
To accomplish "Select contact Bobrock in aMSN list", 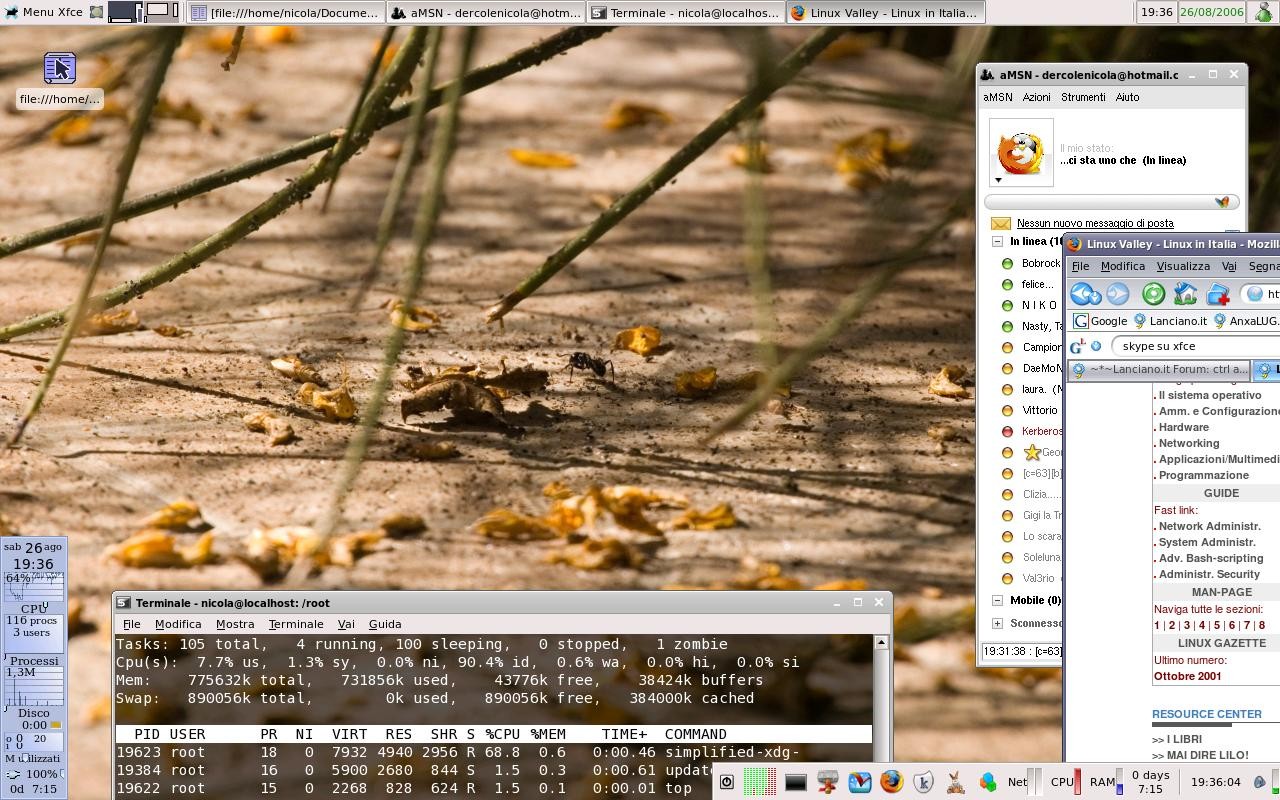I will tap(1040, 263).
